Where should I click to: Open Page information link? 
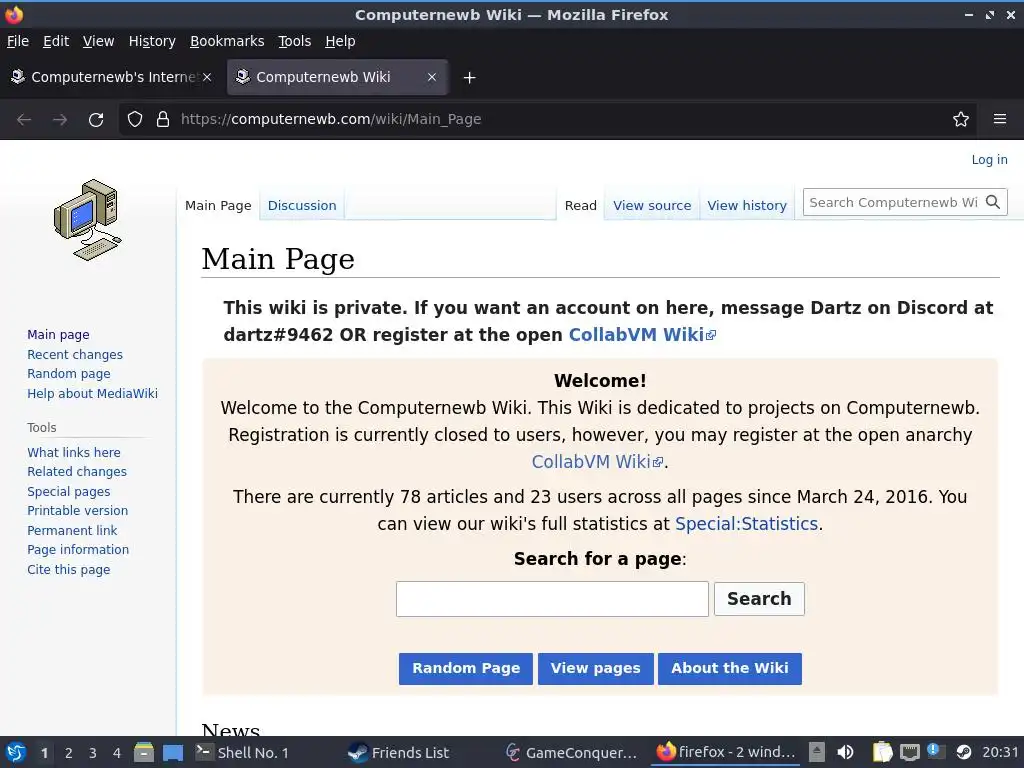pos(78,550)
